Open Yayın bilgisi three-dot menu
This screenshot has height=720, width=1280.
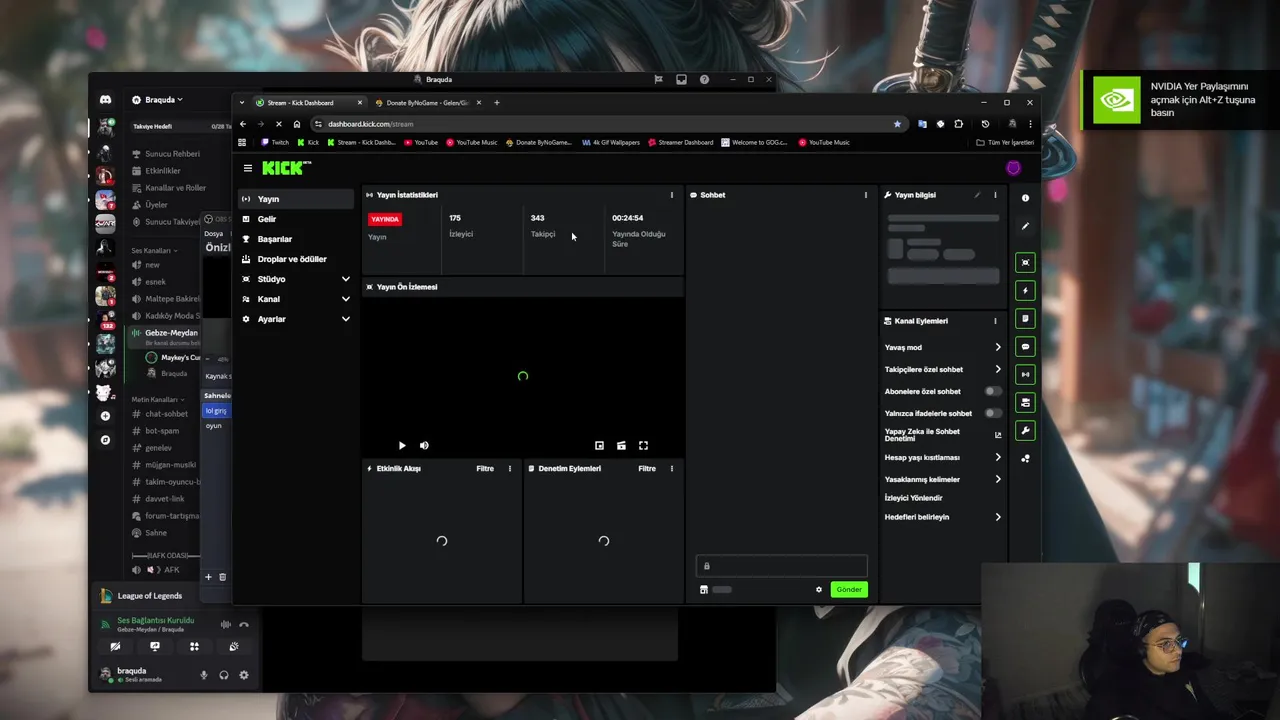click(995, 195)
